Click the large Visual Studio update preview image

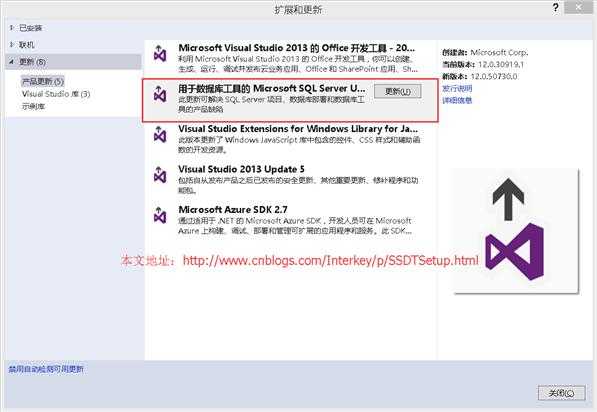(x=516, y=231)
